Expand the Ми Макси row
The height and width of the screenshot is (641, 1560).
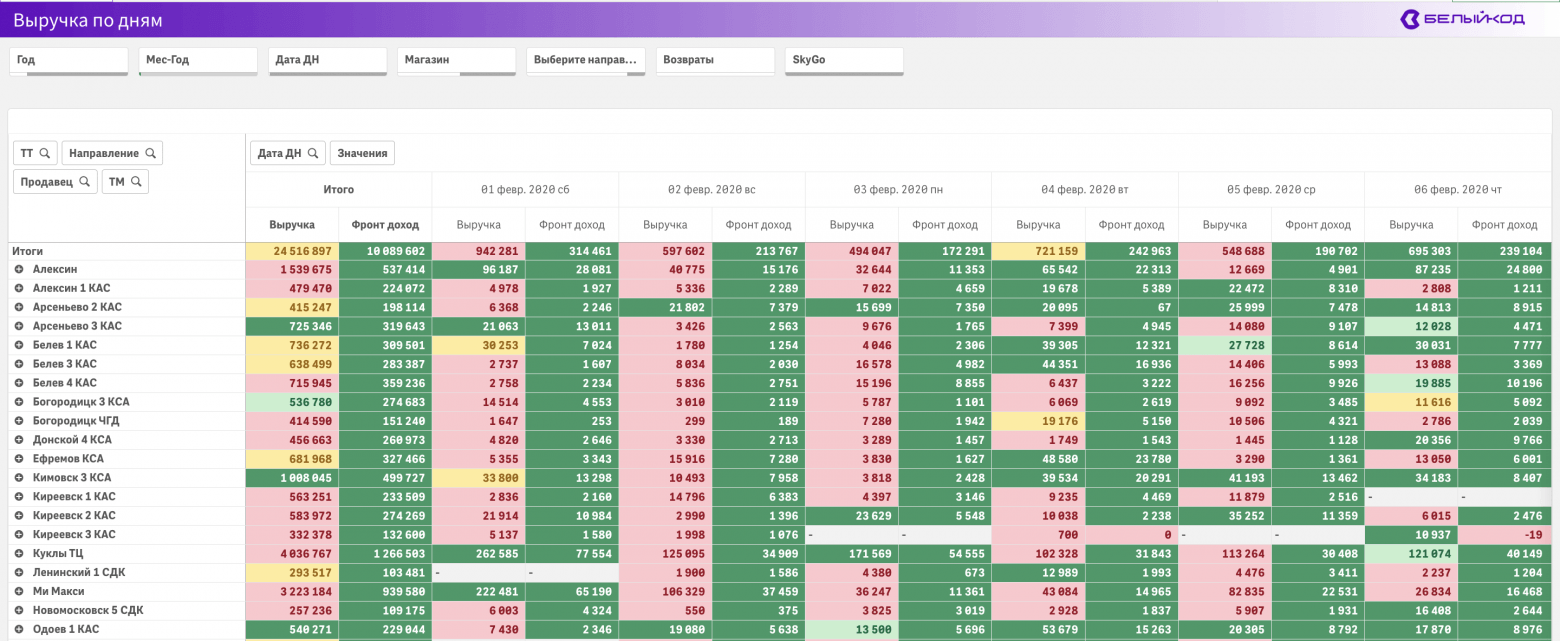(18, 592)
